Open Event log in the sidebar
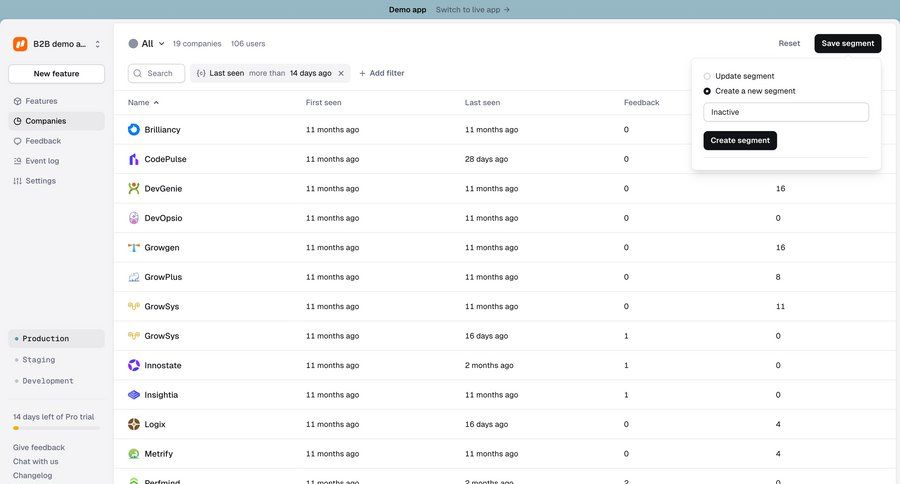The image size is (900, 484). (56, 161)
